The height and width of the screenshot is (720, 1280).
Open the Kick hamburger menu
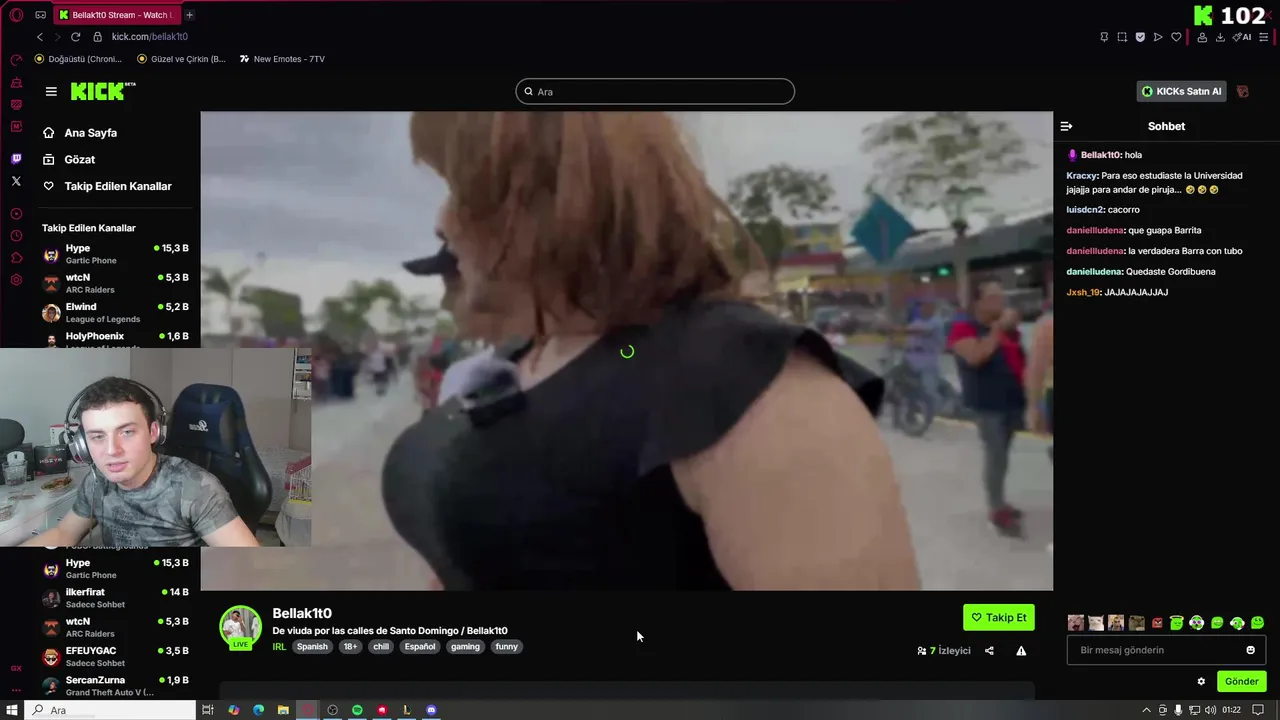point(51,91)
